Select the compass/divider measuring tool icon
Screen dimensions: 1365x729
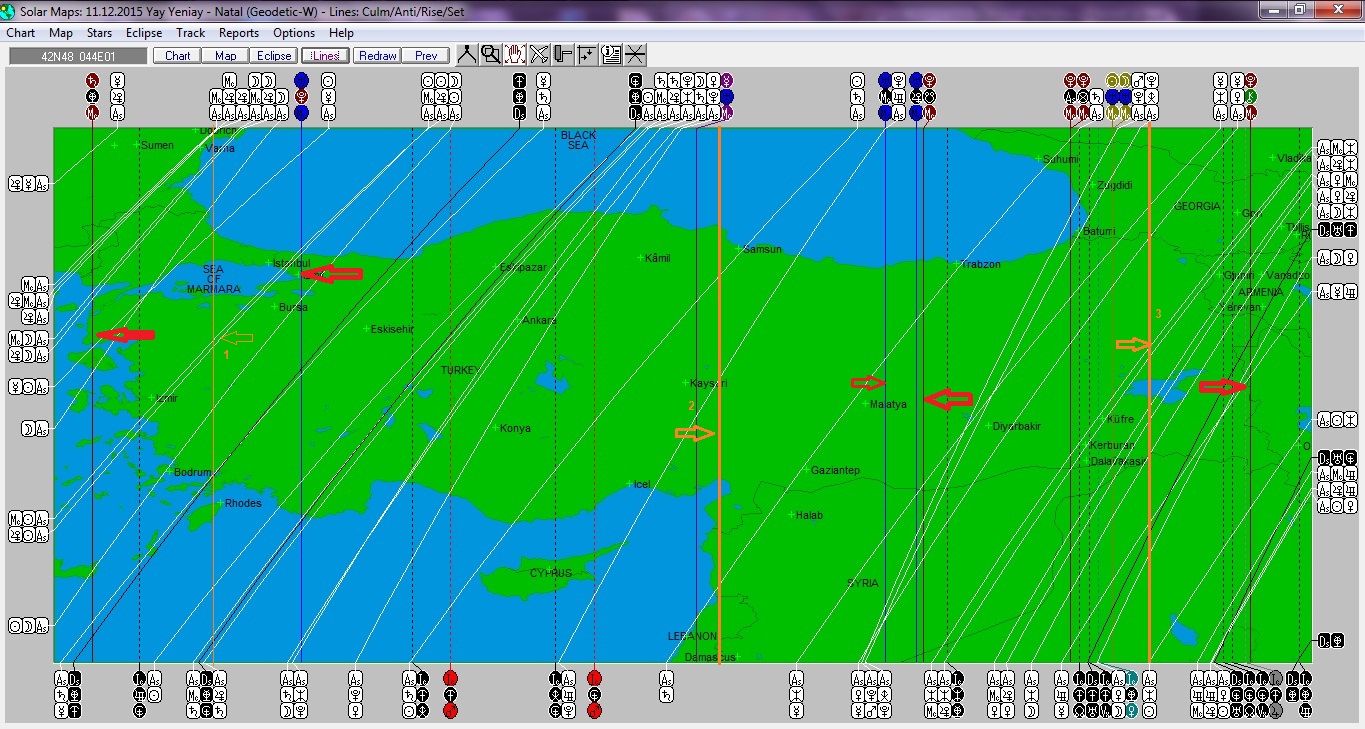point(466,55)
